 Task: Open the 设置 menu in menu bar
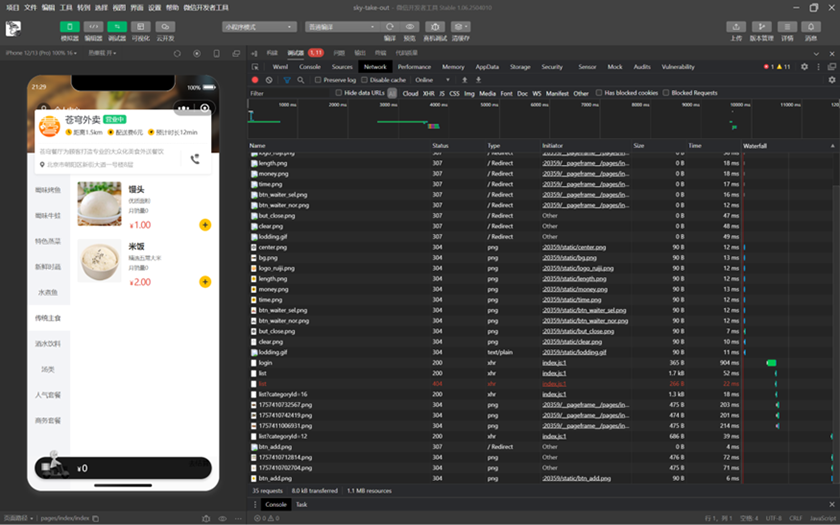coord(154,8)
